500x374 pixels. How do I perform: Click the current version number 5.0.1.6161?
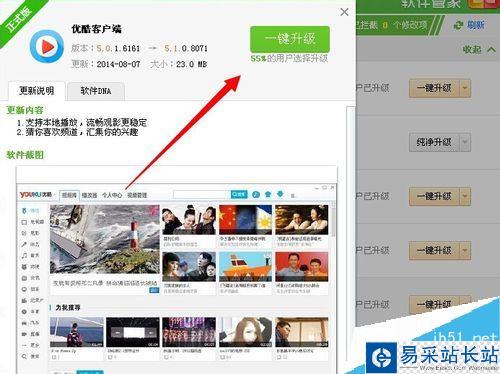(118, 48)
